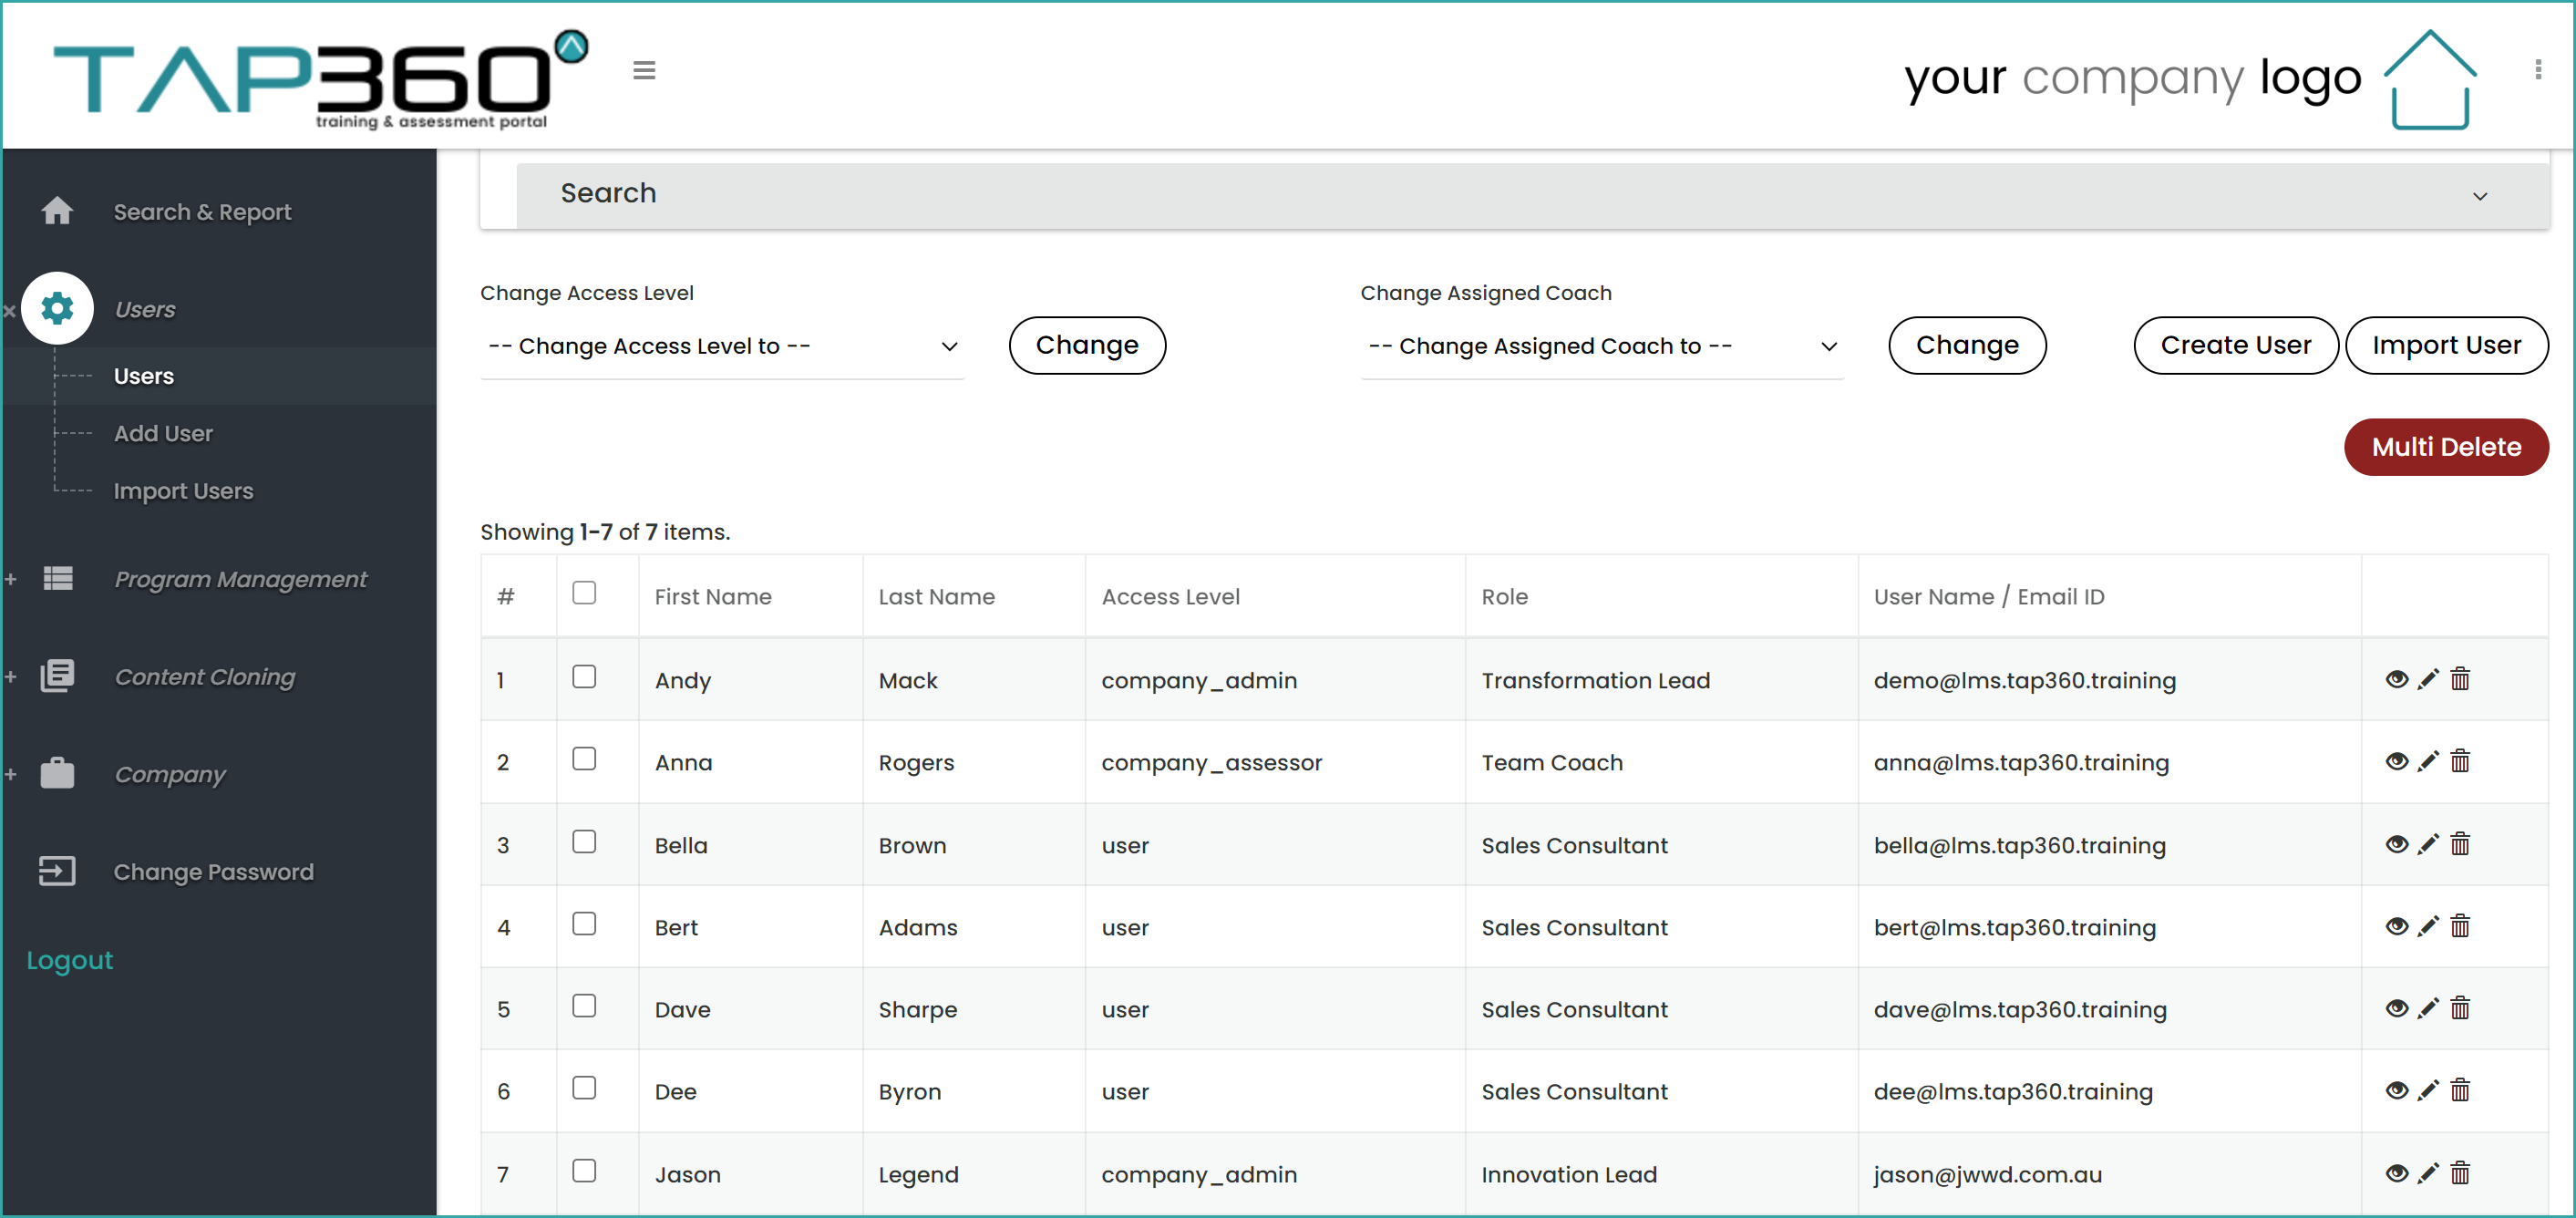2576x1218 pixels.
Task: Open the vertical three-dot options menu
Action: pyautogui.click(x=2537, y=69)
